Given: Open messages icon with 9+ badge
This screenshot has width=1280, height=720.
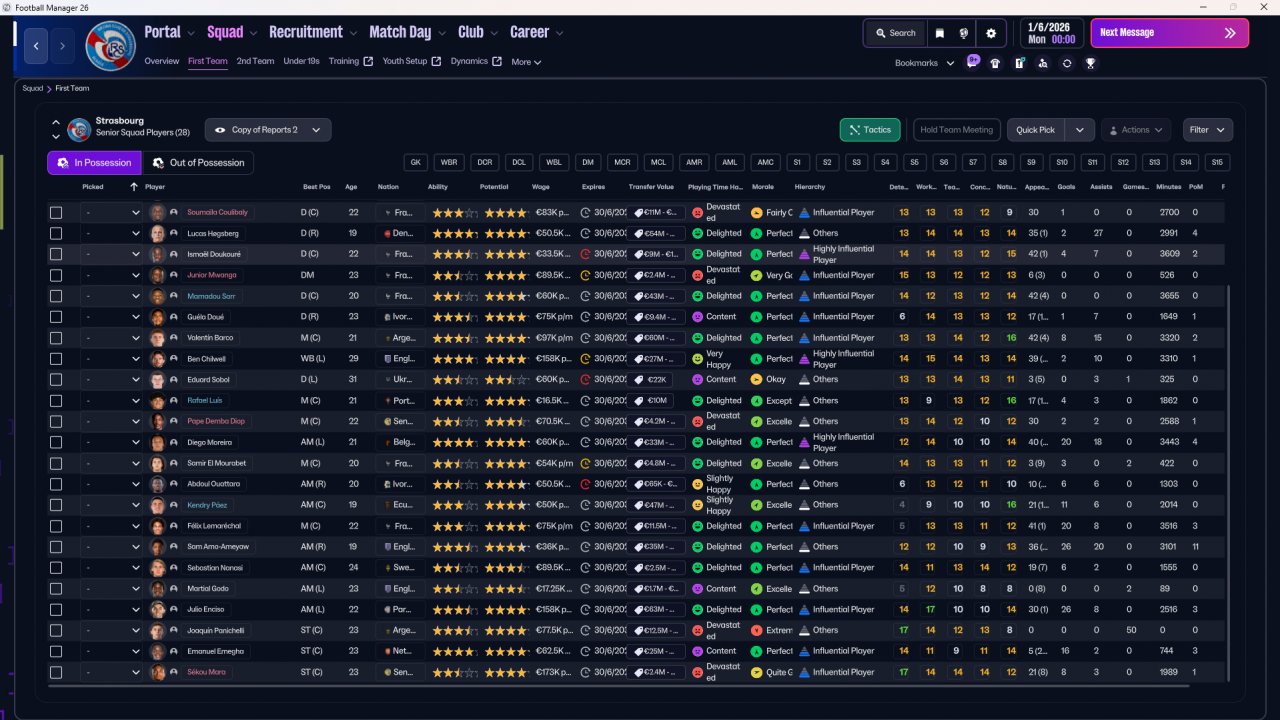Looking at the screenshot, I should tap(972, 62).
